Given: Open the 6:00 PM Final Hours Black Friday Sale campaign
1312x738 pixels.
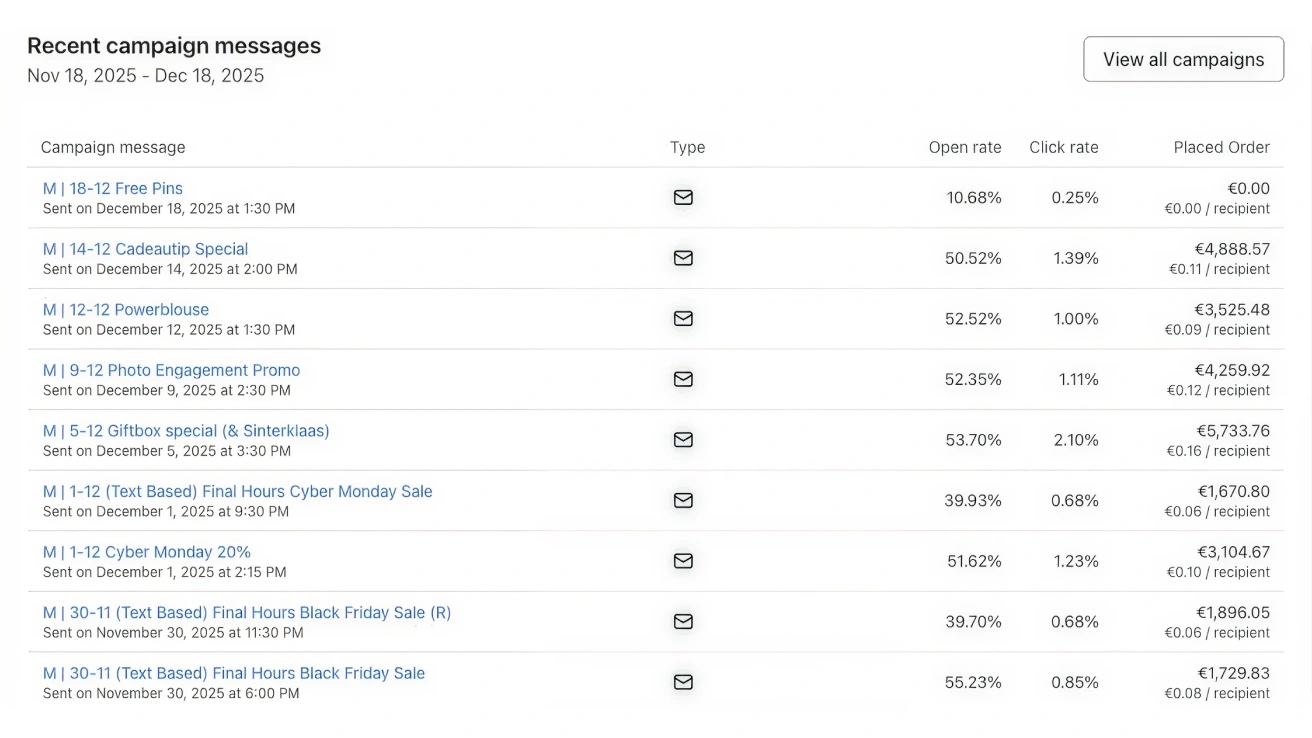Looking at the screenshot, I should (x=234, y=673).
